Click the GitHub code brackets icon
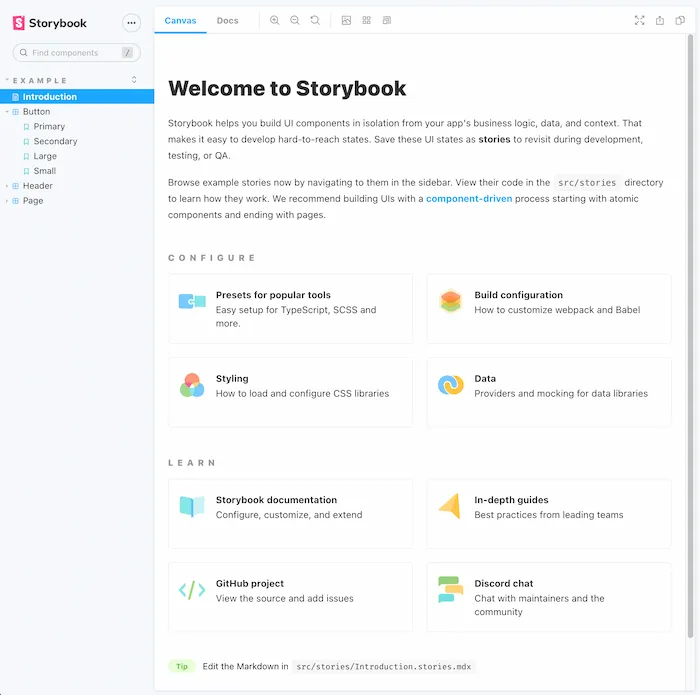Screen dimensions: 700x695 click(x=192, y=590)
